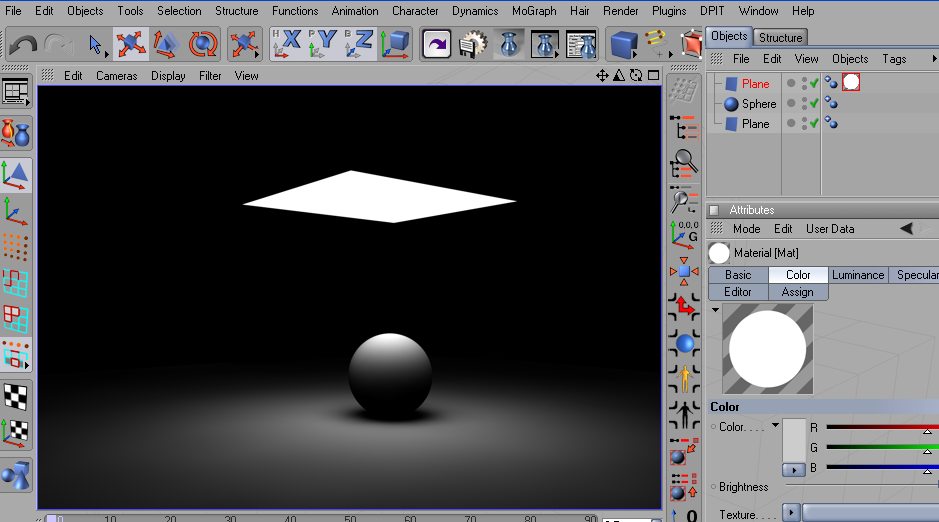
Task: Open User Data menu
Action: [829, 229]
